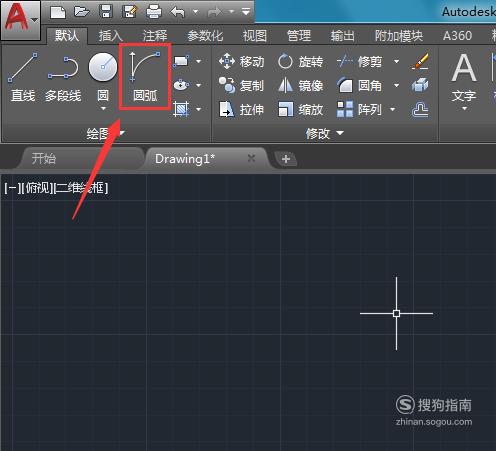Screen dimensions: 496x451
Task: Click the Save As icon
Action: [129, 12]
